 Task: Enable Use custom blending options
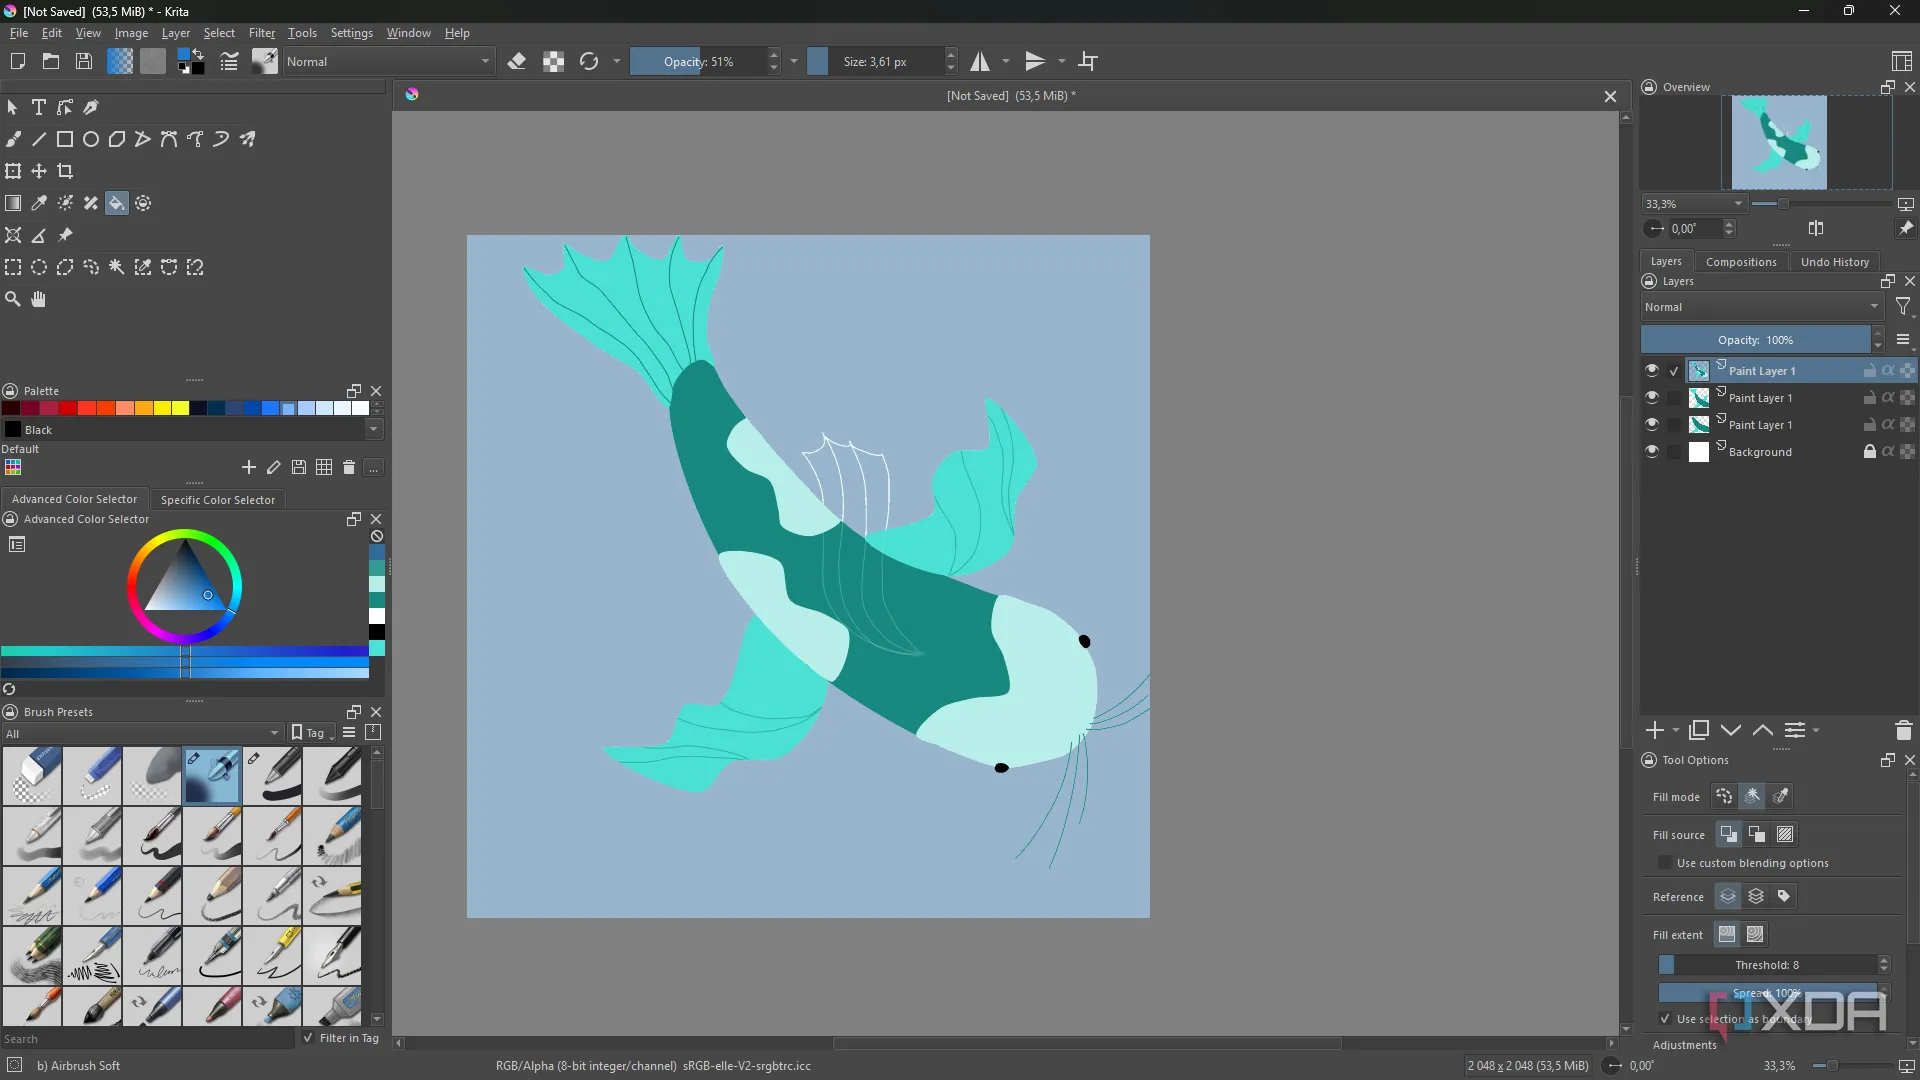[x=1663, y=863]
